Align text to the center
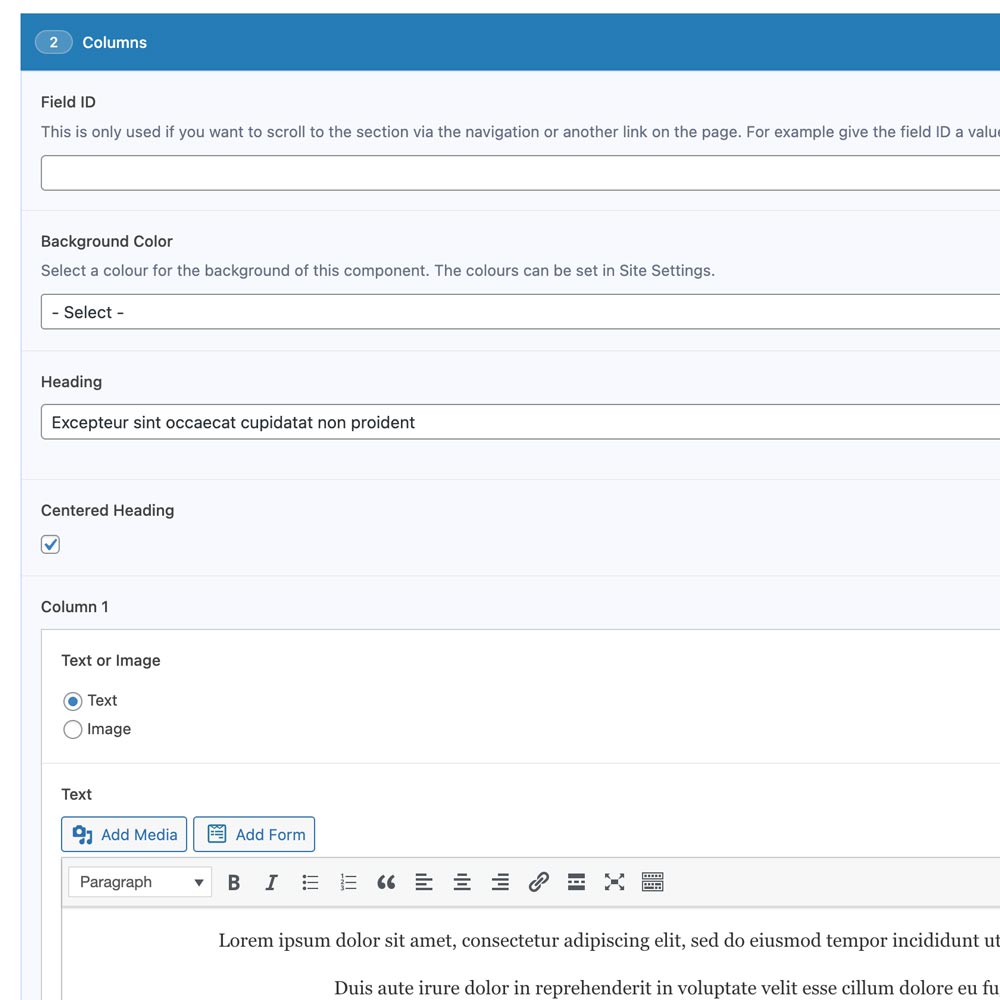The image size is (1000, 1000). coord(462,882)
